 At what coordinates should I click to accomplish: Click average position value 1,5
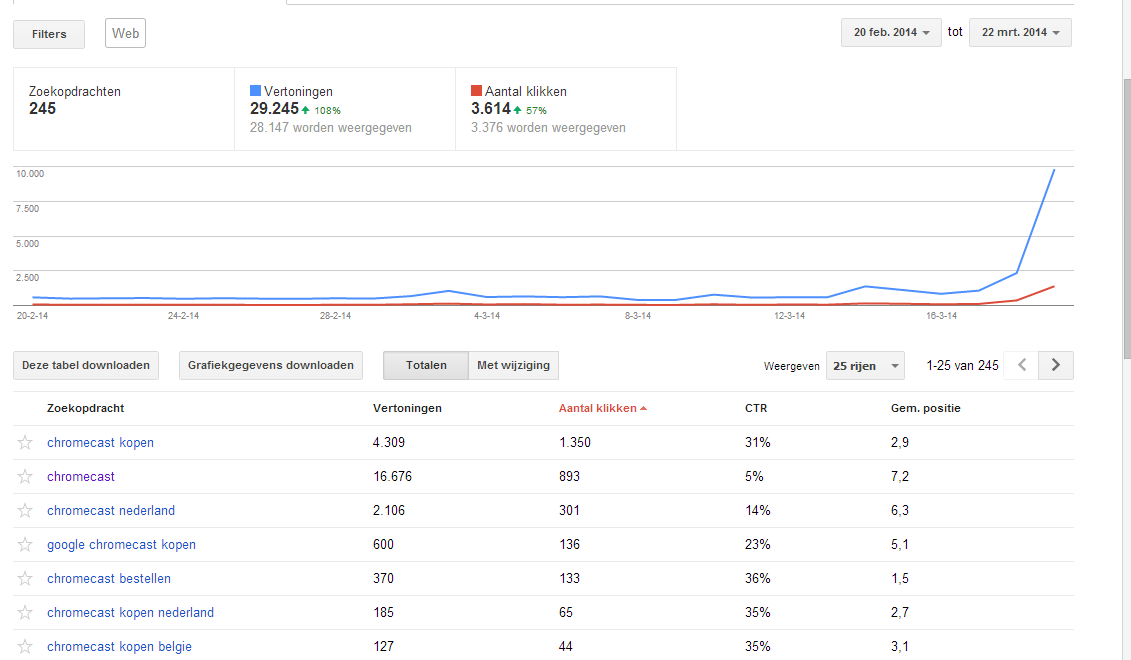click(899, 578)
